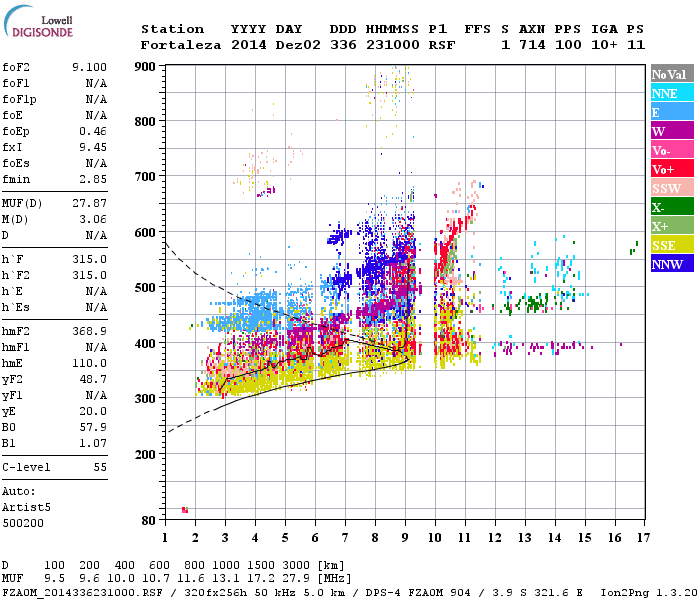This screenshot has height=600, width=700.
Task: Select the fmin value 2.85
Action: click(x=93, y=179)
